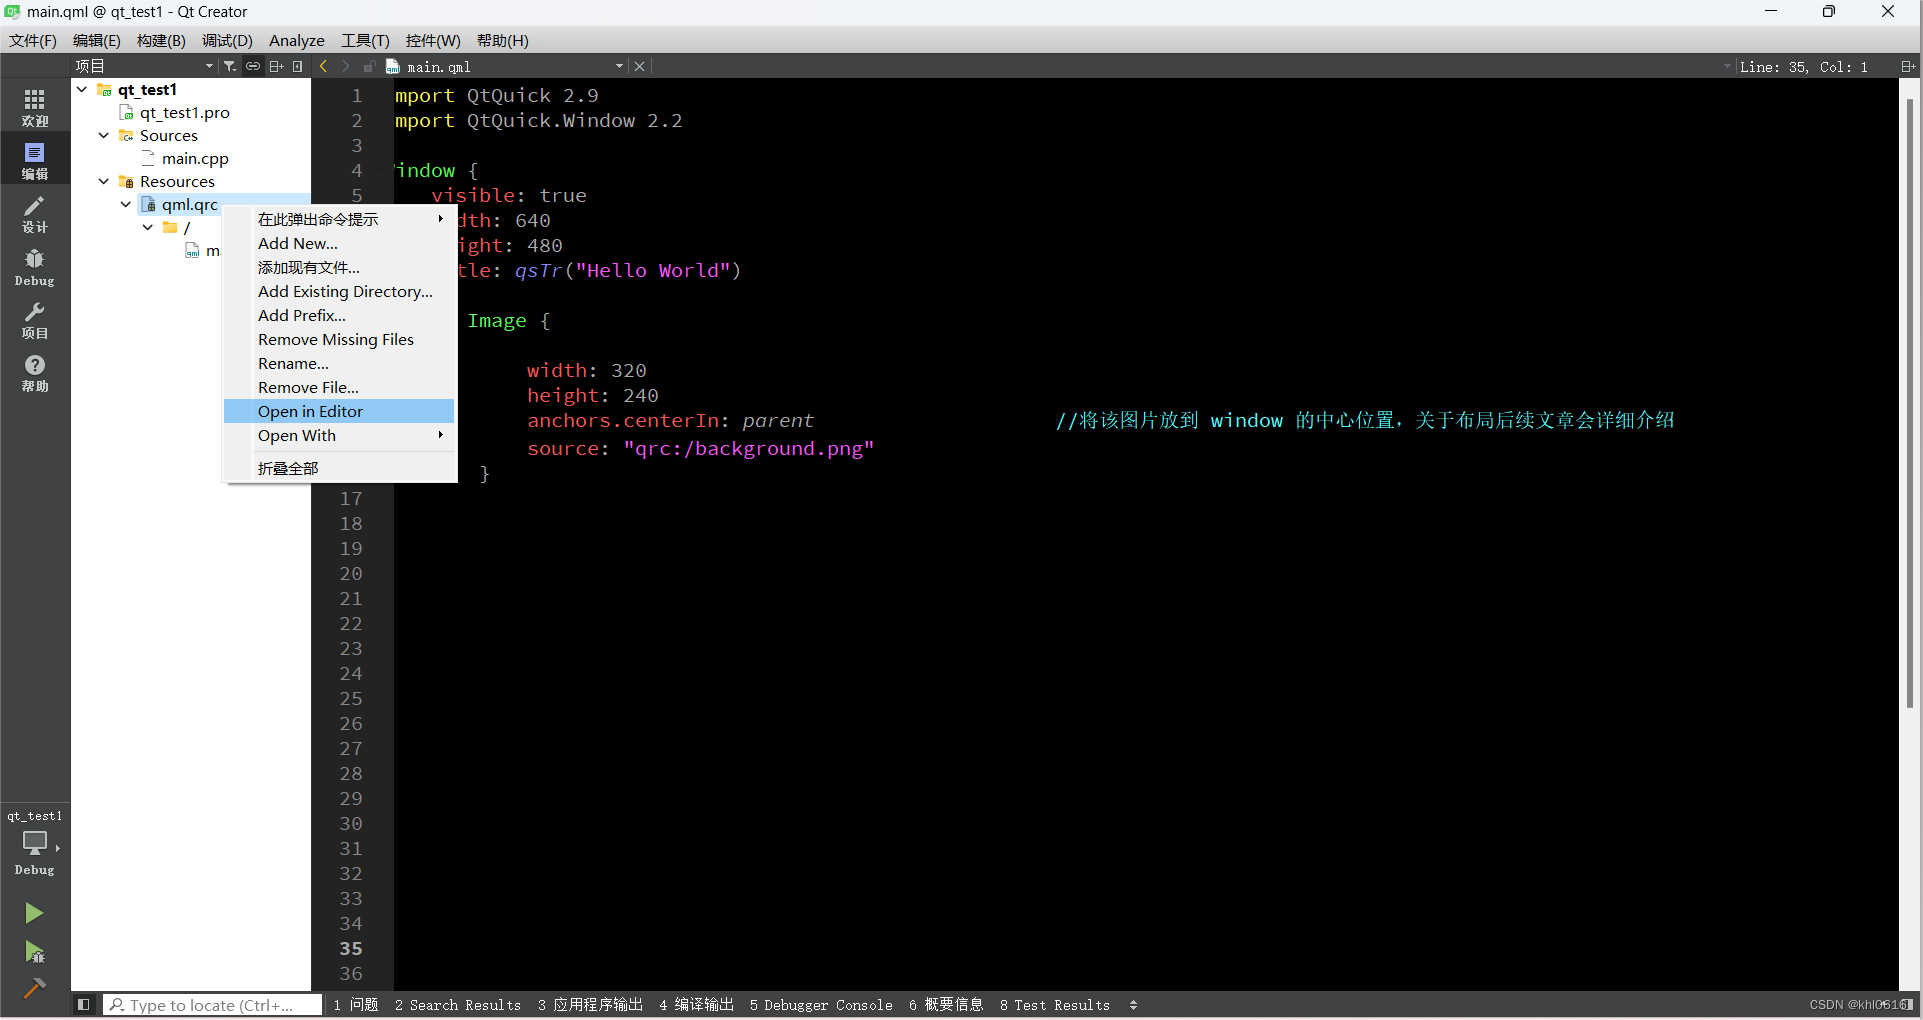1923x1020 pixels.
Task: Collapse the Sources tree node
Action: (103, 135)
